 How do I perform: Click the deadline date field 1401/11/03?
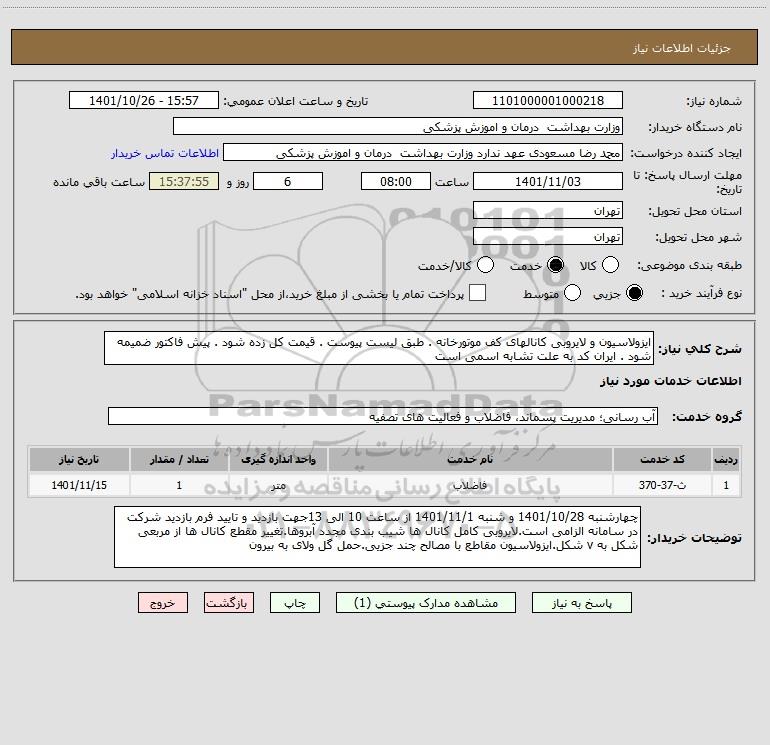pyautogui.click(x=548, y=182)
